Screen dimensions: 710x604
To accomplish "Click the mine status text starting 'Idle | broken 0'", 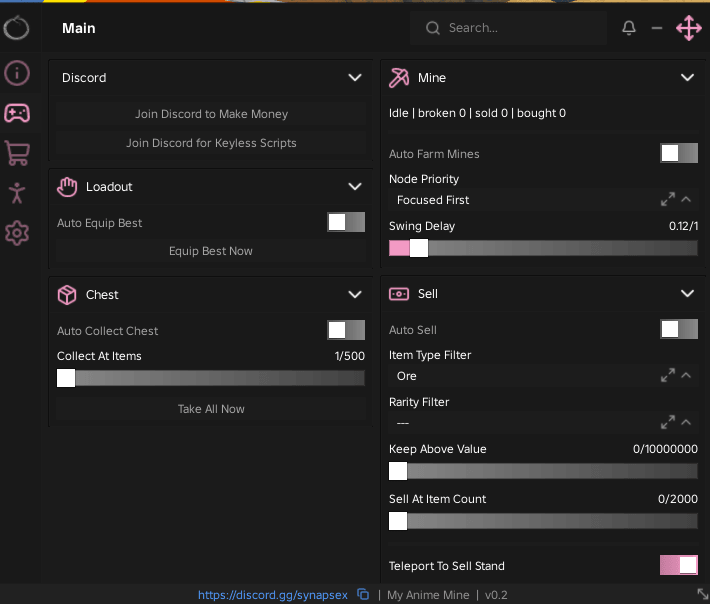I will [x=477, y=113].
